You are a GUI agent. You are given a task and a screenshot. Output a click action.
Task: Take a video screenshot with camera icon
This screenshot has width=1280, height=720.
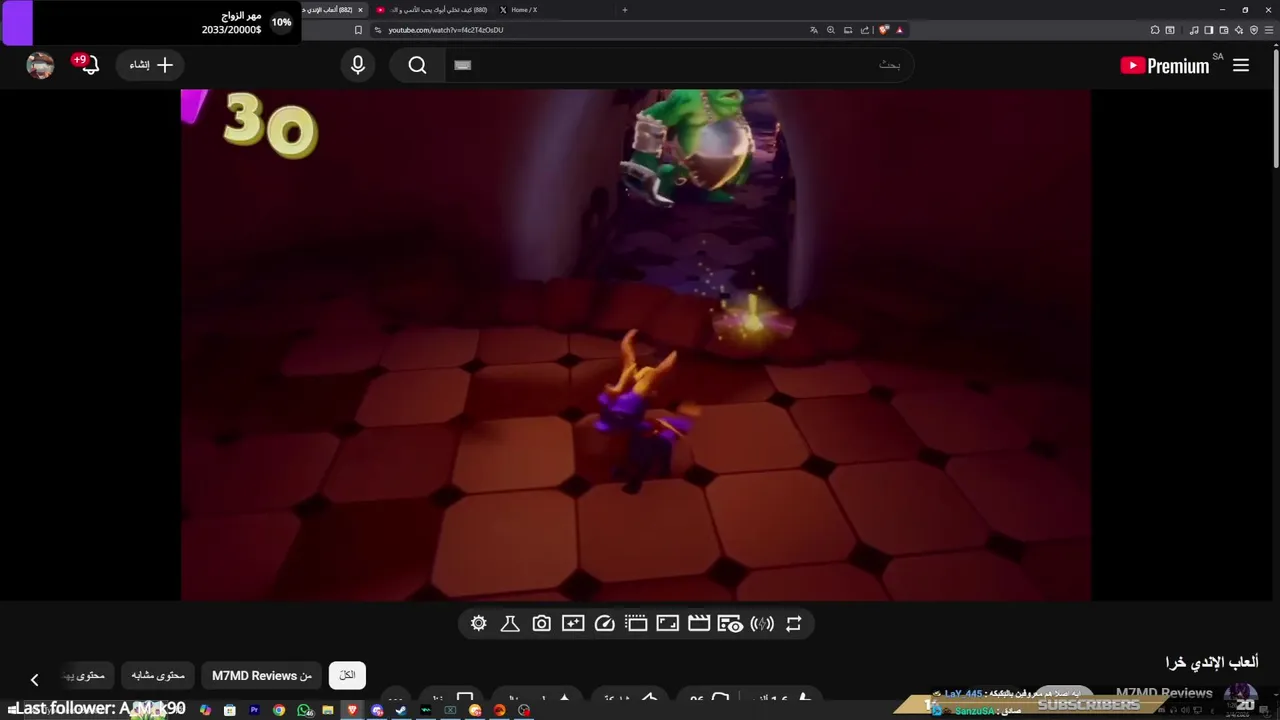click(541, 624)
